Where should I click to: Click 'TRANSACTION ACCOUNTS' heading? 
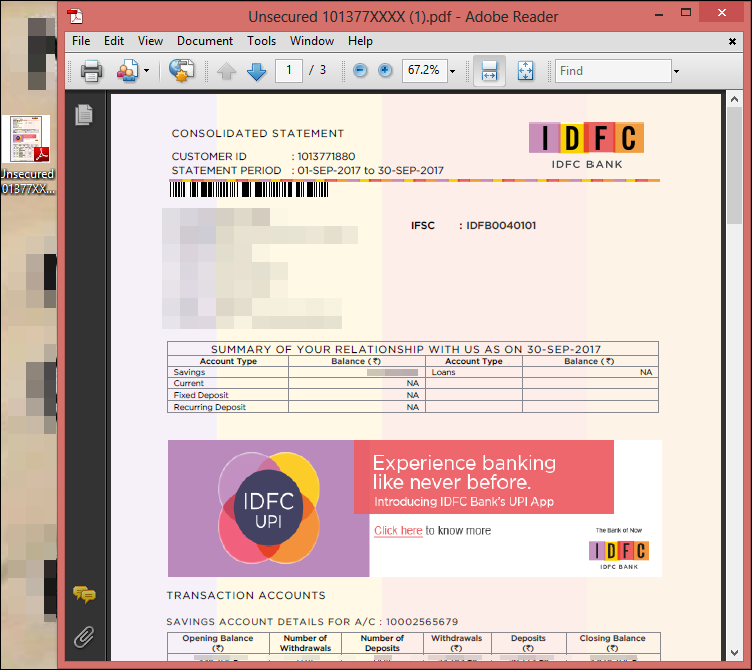[x=246, y=595]
